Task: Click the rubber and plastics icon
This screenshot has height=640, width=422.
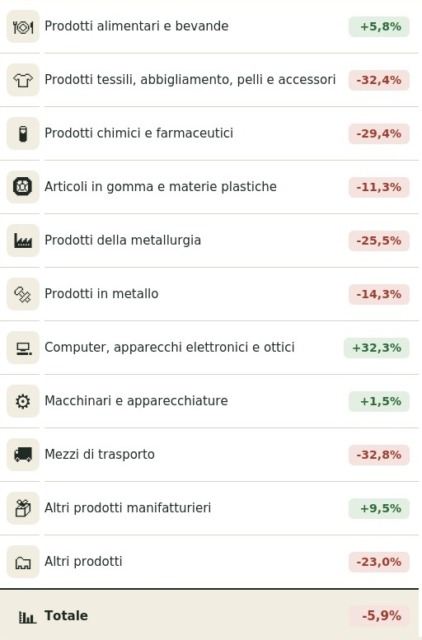Action: (x=23, y=187)
